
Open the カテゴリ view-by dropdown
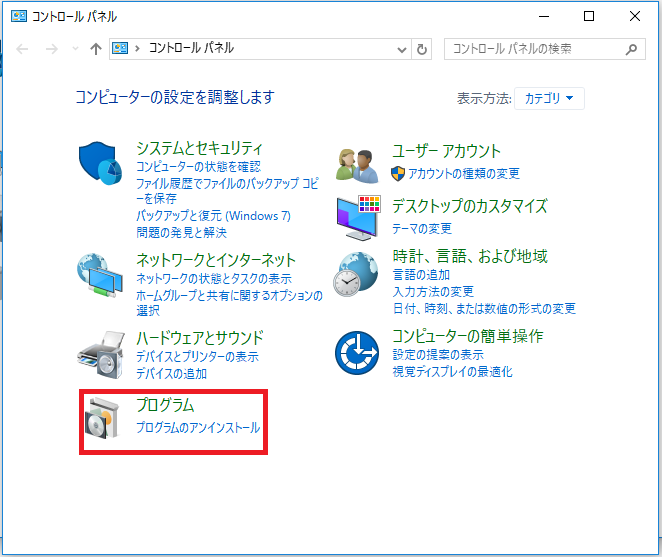tap(549, 98)
